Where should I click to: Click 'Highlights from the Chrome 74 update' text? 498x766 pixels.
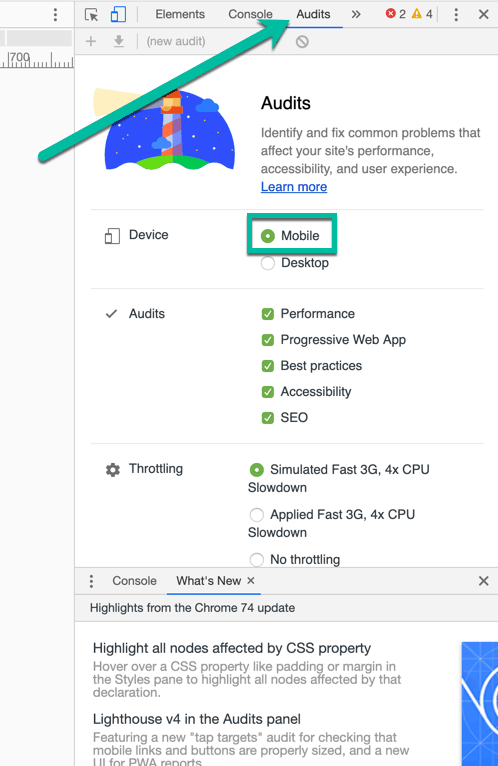point(193,608)
